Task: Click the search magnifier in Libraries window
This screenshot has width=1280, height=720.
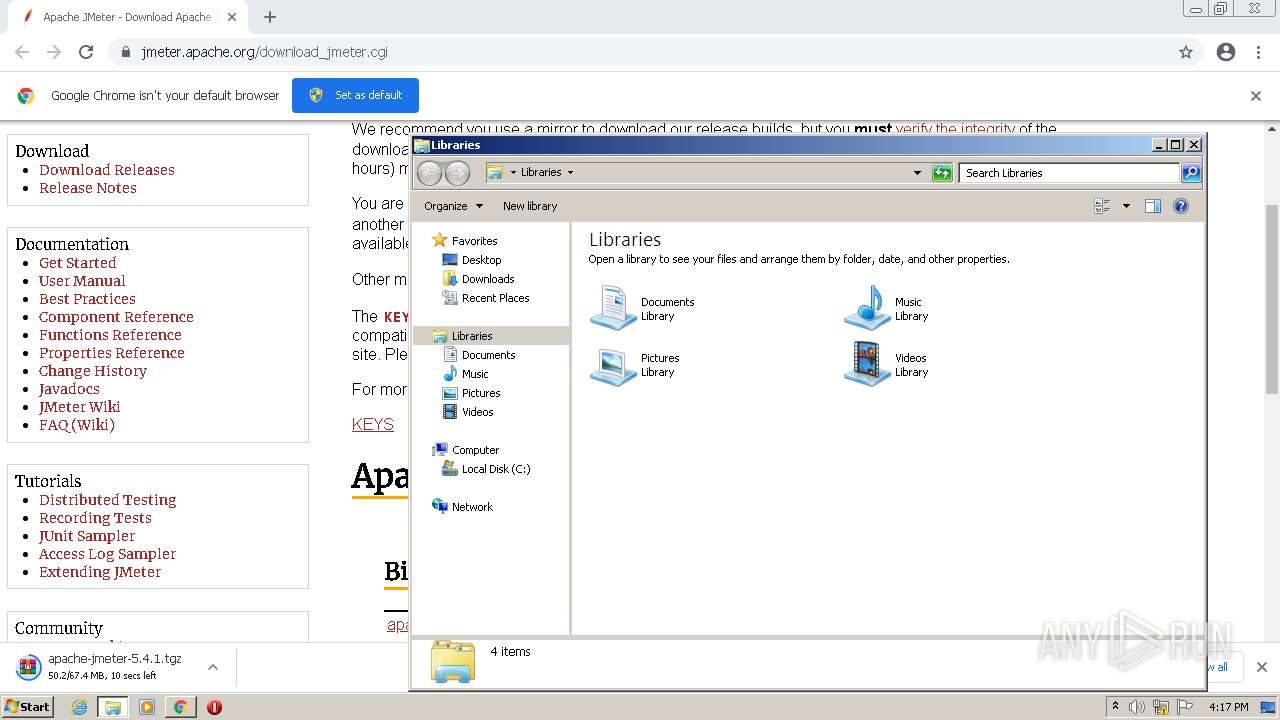Action: (1191, 173)
